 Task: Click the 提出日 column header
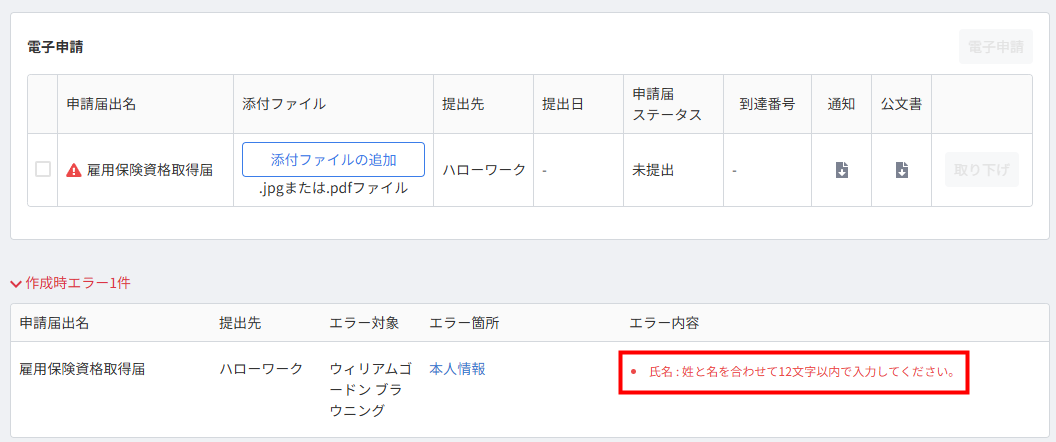(x=563, y=104)
